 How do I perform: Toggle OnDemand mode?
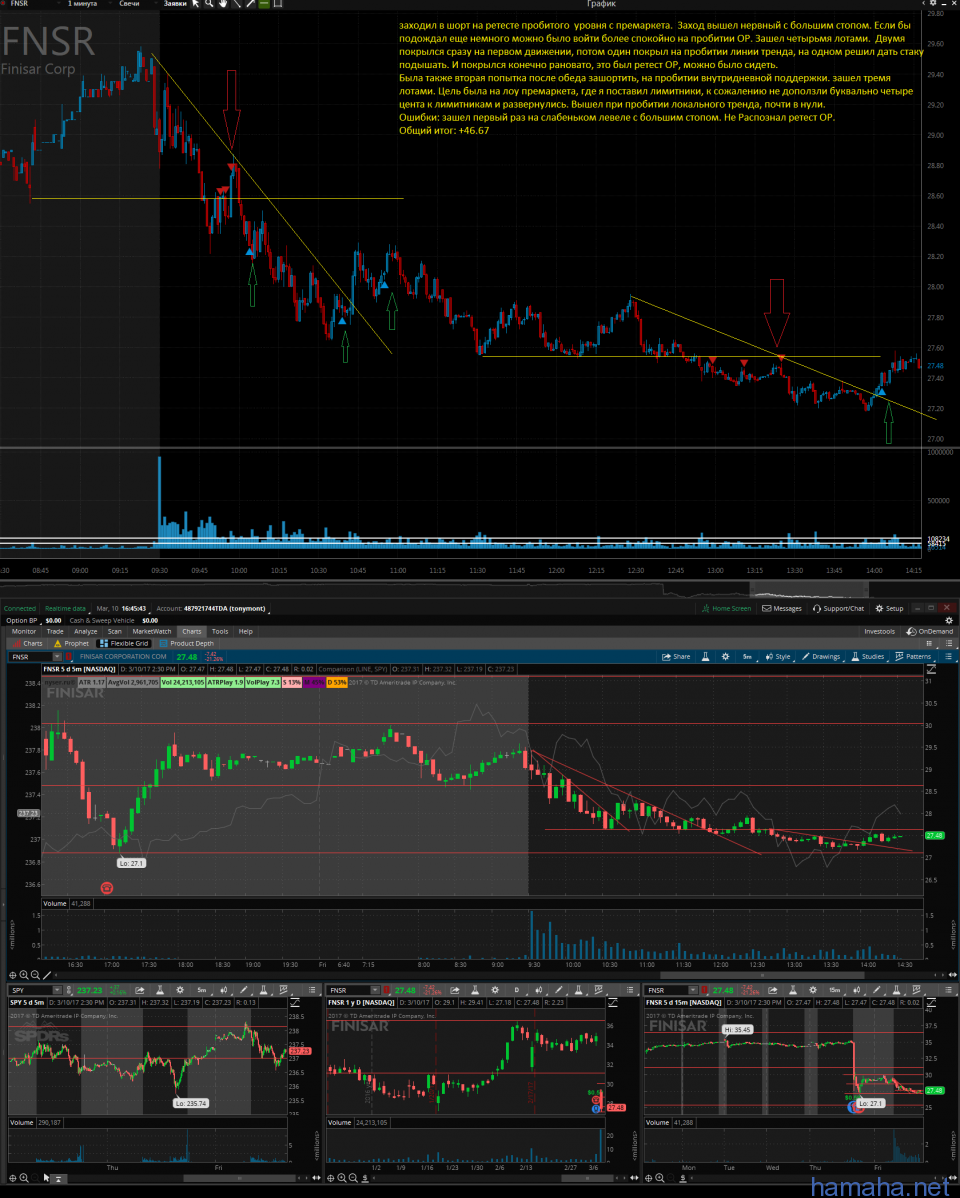click(x=929, y=632)
